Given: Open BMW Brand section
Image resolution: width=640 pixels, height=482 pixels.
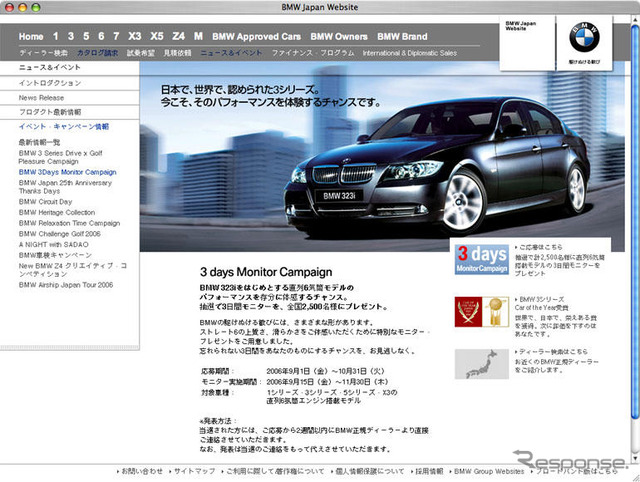Looking at the screenshot, I should pyautogui.click(x=402, y=36).
